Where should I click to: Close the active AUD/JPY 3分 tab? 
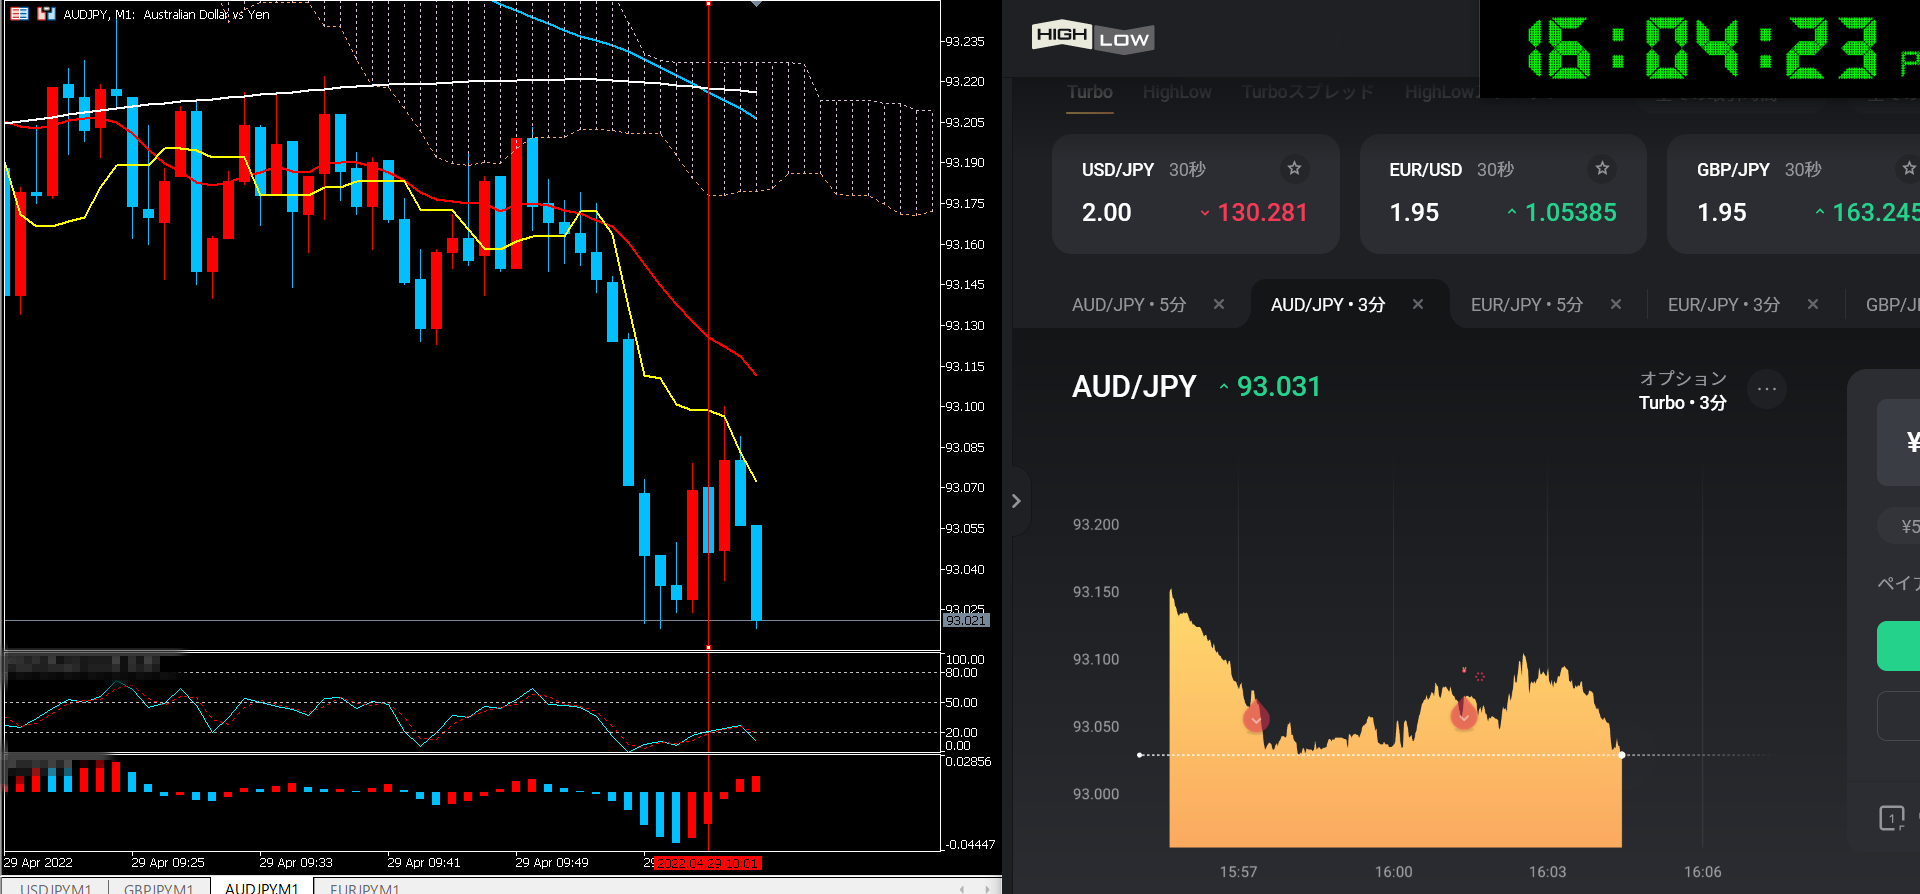(x=1418, y=304)
